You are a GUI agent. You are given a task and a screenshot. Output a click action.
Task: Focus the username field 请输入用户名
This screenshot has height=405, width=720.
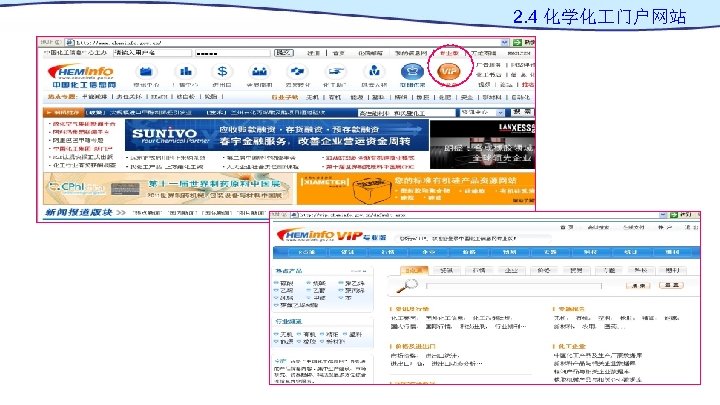point(152,53)
